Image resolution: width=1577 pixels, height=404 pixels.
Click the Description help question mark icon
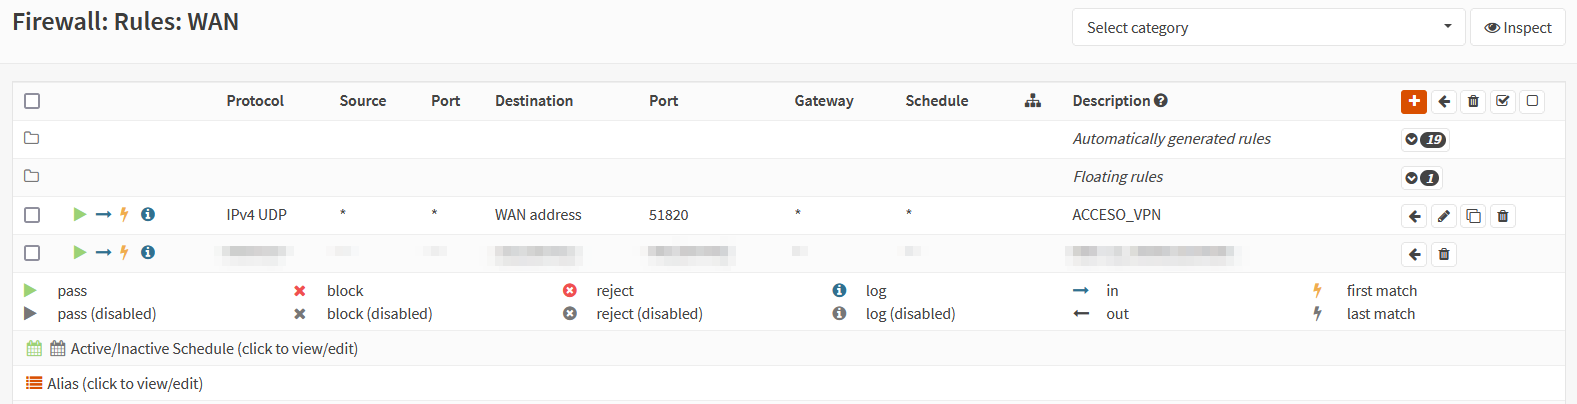click(x=1161, y=100)
